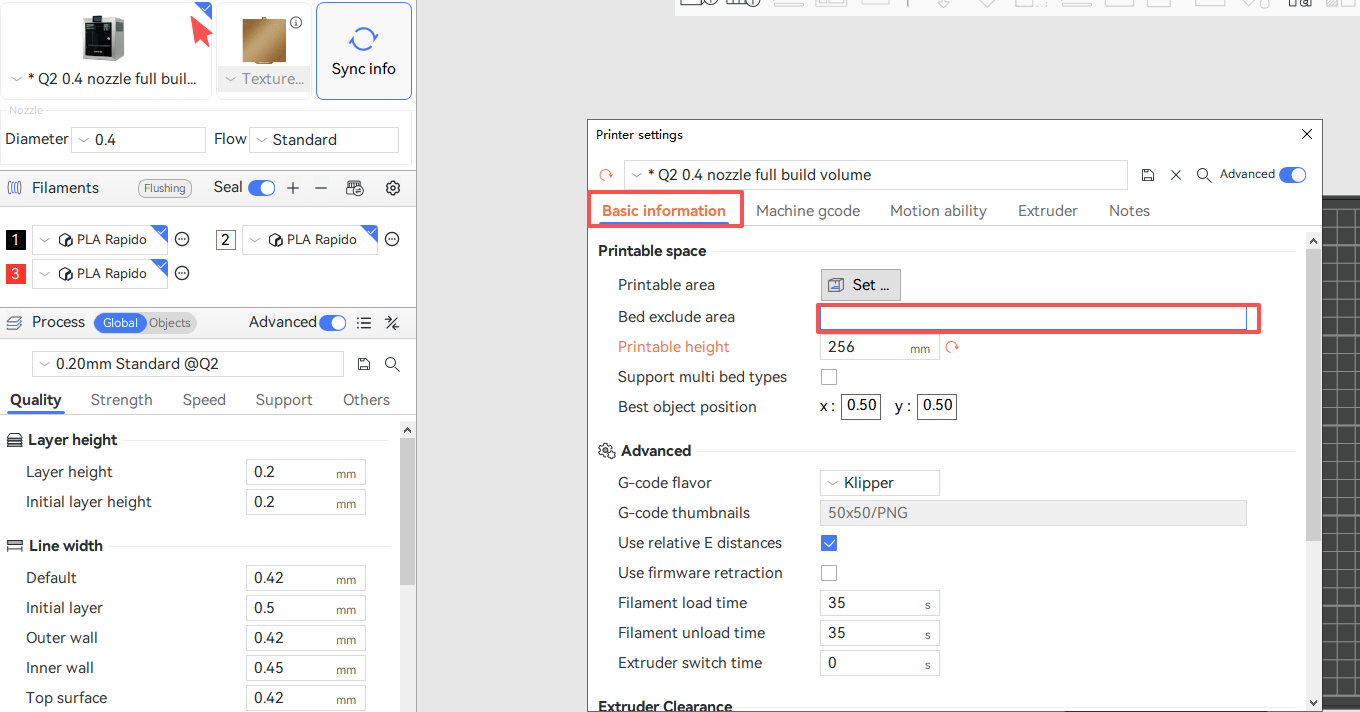Add a filament with the plus icon
Image resolution: width=1360 pixels, height=712 pixels.
pyautogui.click(x=293, y=188)
